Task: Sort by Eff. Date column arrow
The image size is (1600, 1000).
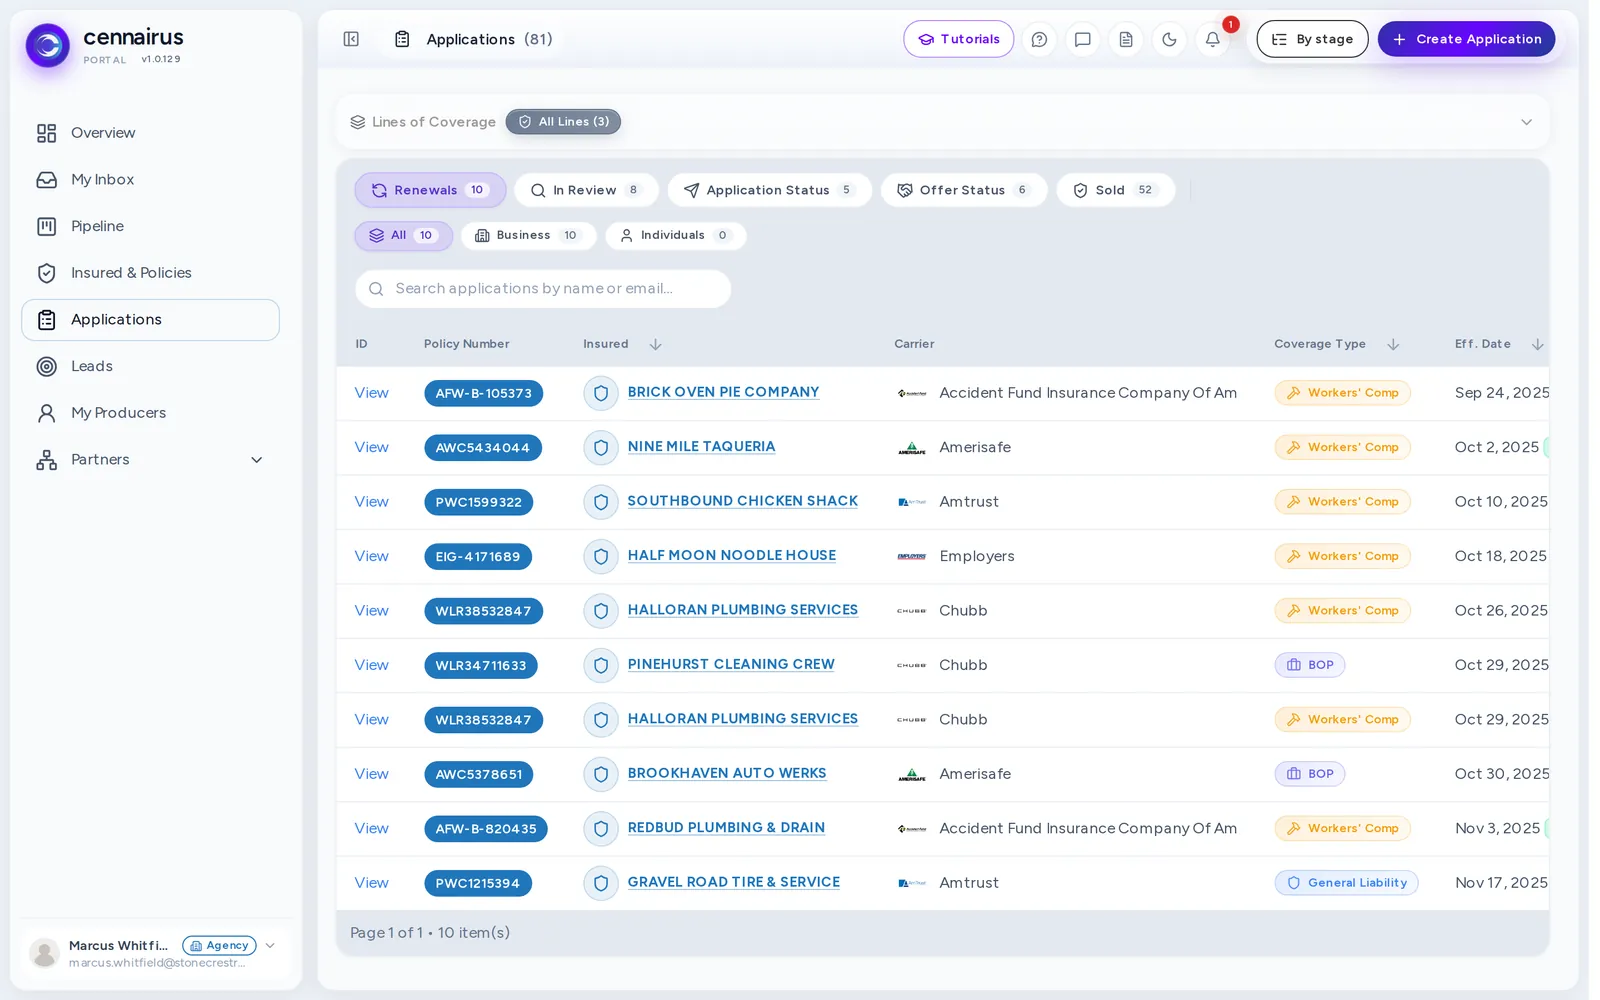Action: [1537, 344]
